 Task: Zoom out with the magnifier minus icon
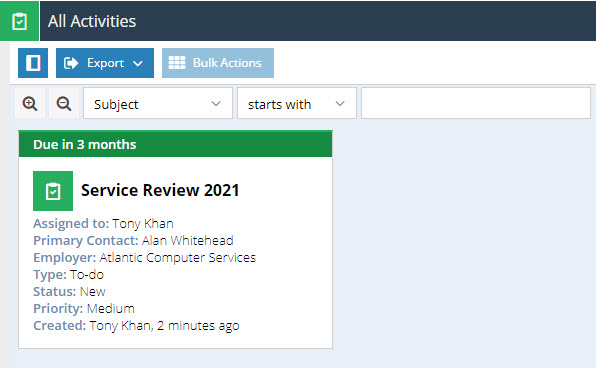click(63, 103)
